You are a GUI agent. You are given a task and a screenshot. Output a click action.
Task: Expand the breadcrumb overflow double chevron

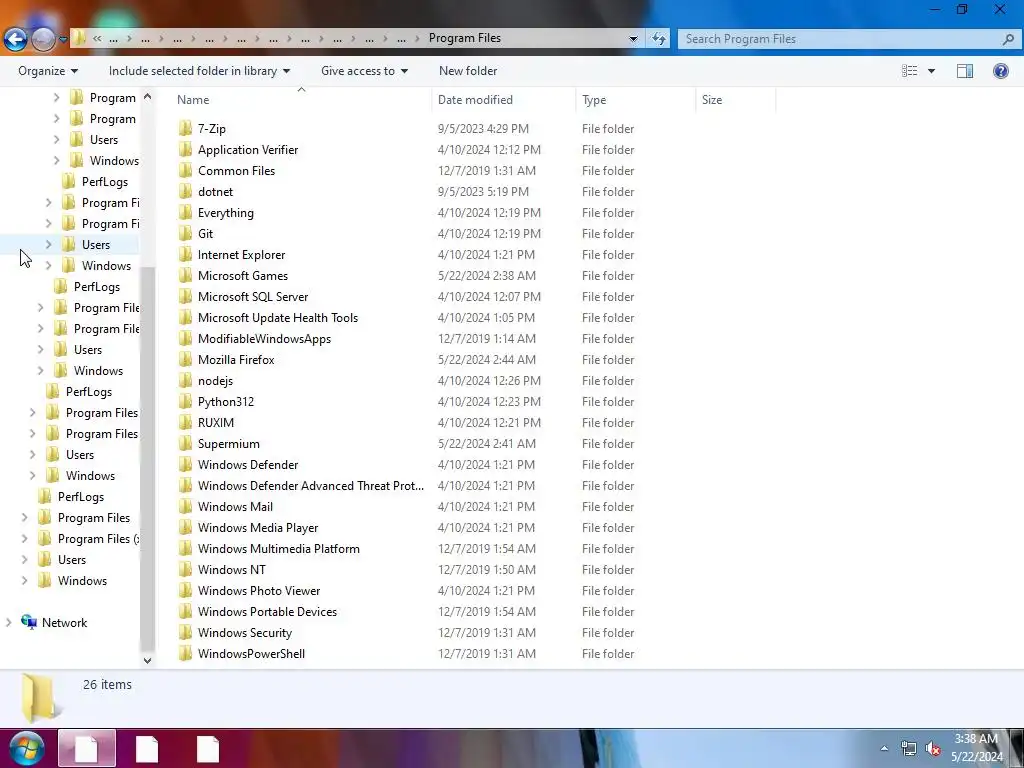coord(97,39)
